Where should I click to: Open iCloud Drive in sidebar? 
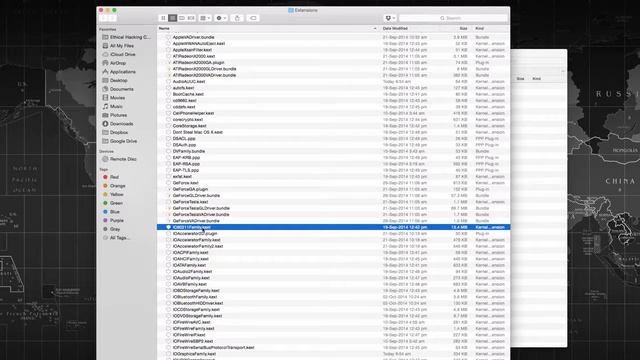click(x=119, y=54)
